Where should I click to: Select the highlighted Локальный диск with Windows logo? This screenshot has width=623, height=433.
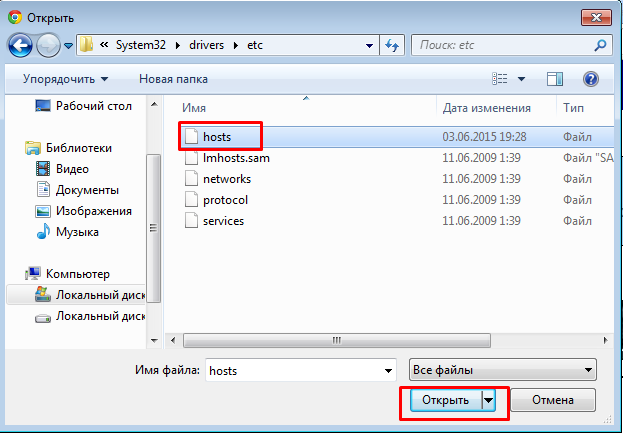(x=76, y=295)
